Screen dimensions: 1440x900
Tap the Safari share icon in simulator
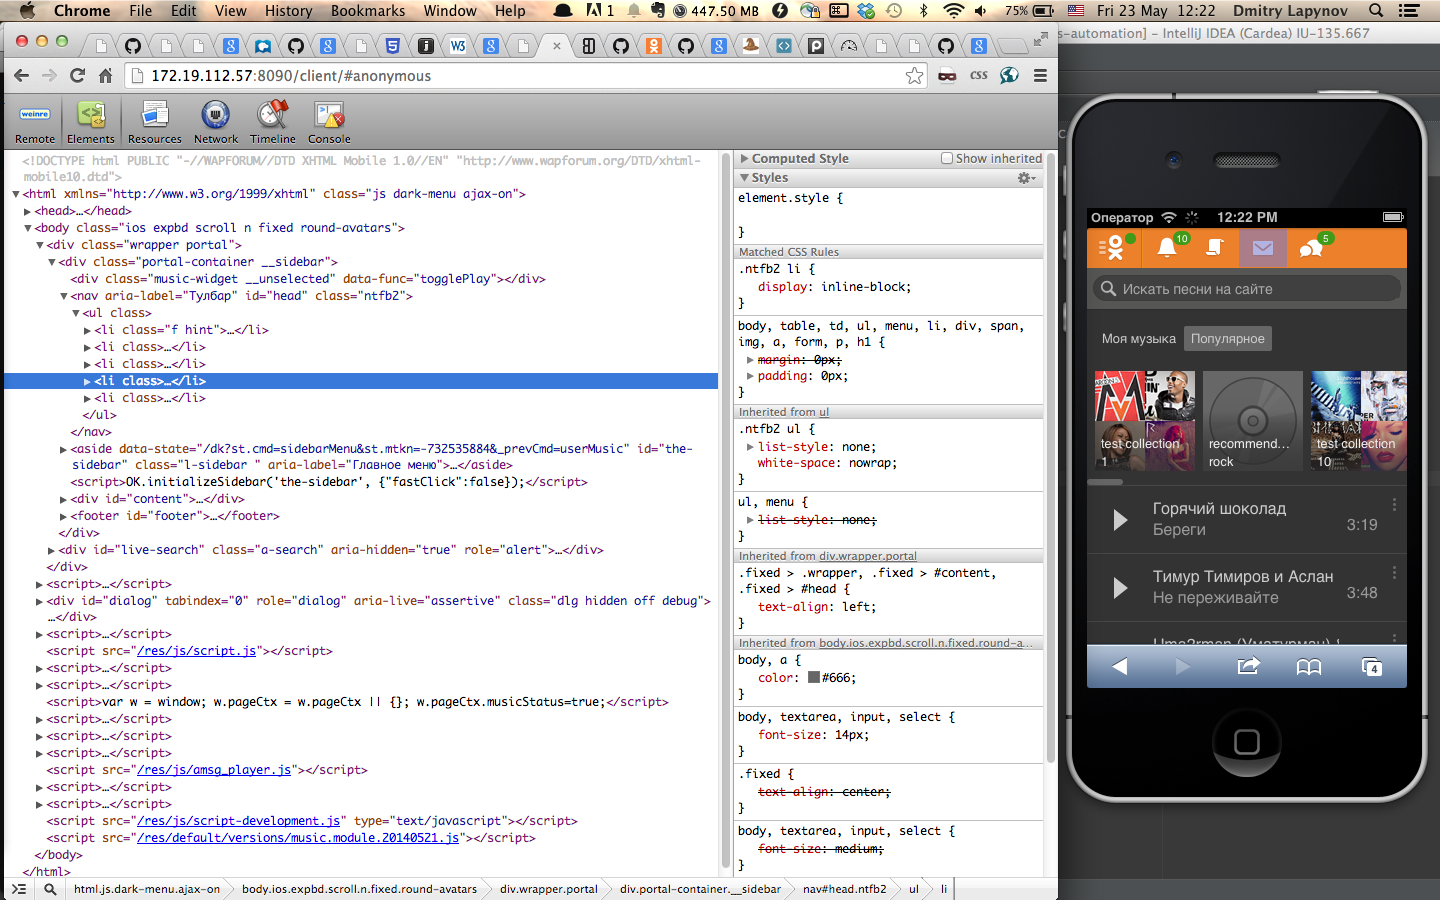[1248, 666]
